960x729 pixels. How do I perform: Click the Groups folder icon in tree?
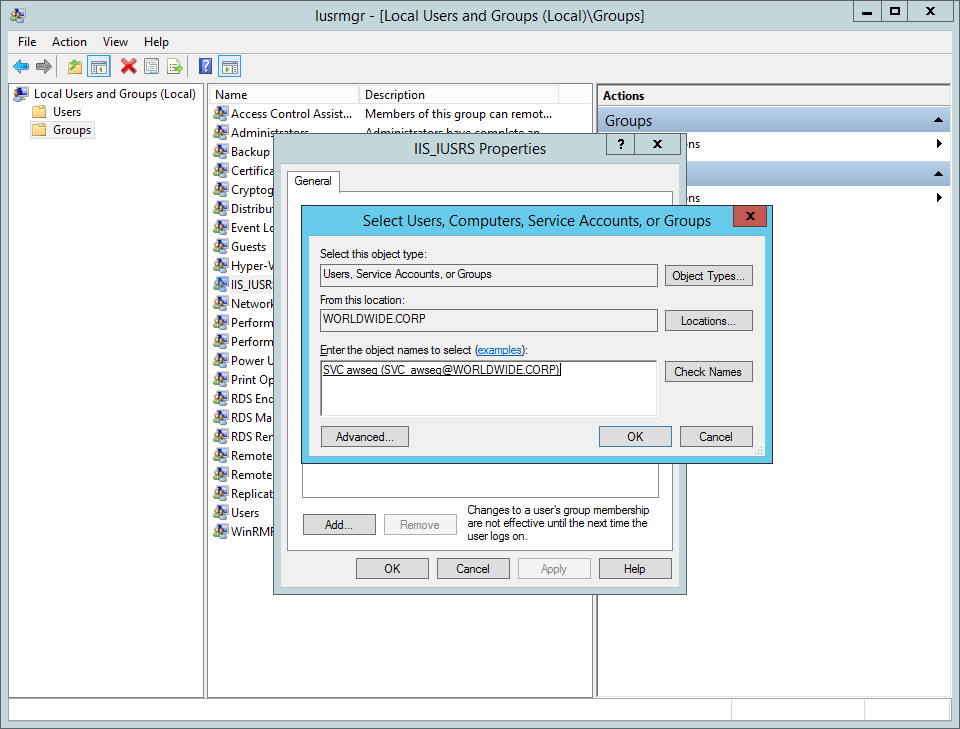39,130
